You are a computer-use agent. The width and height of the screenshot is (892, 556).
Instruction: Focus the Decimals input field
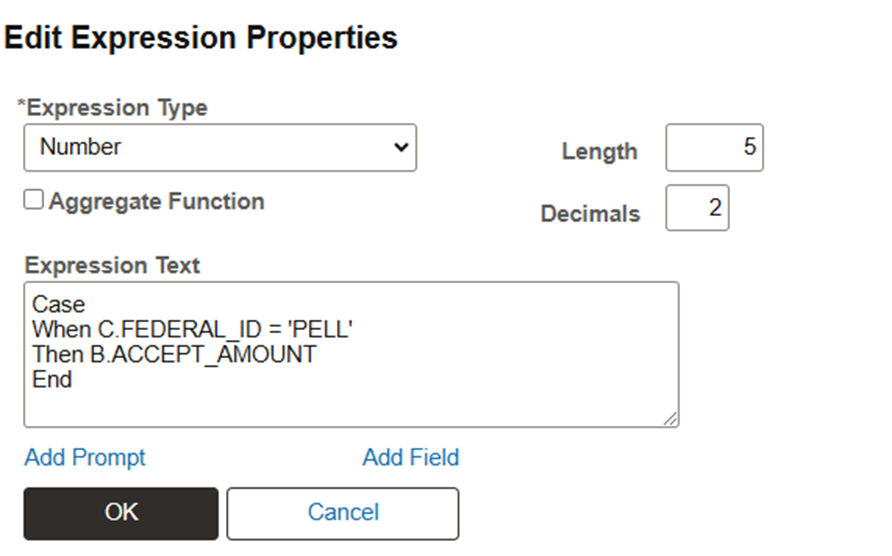pyautogui.click(x=697, y=208)
